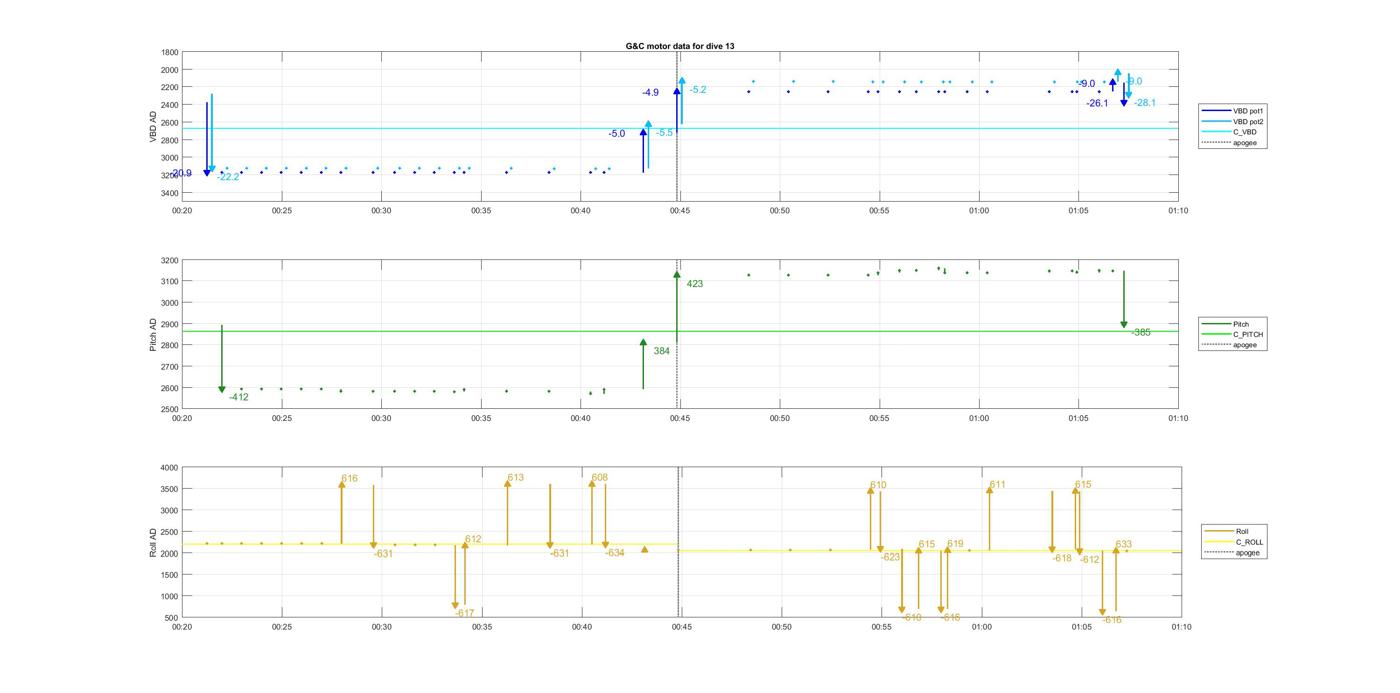Click the '-617' roll data label
1400x693 pixels.
(x=465, y=613)
